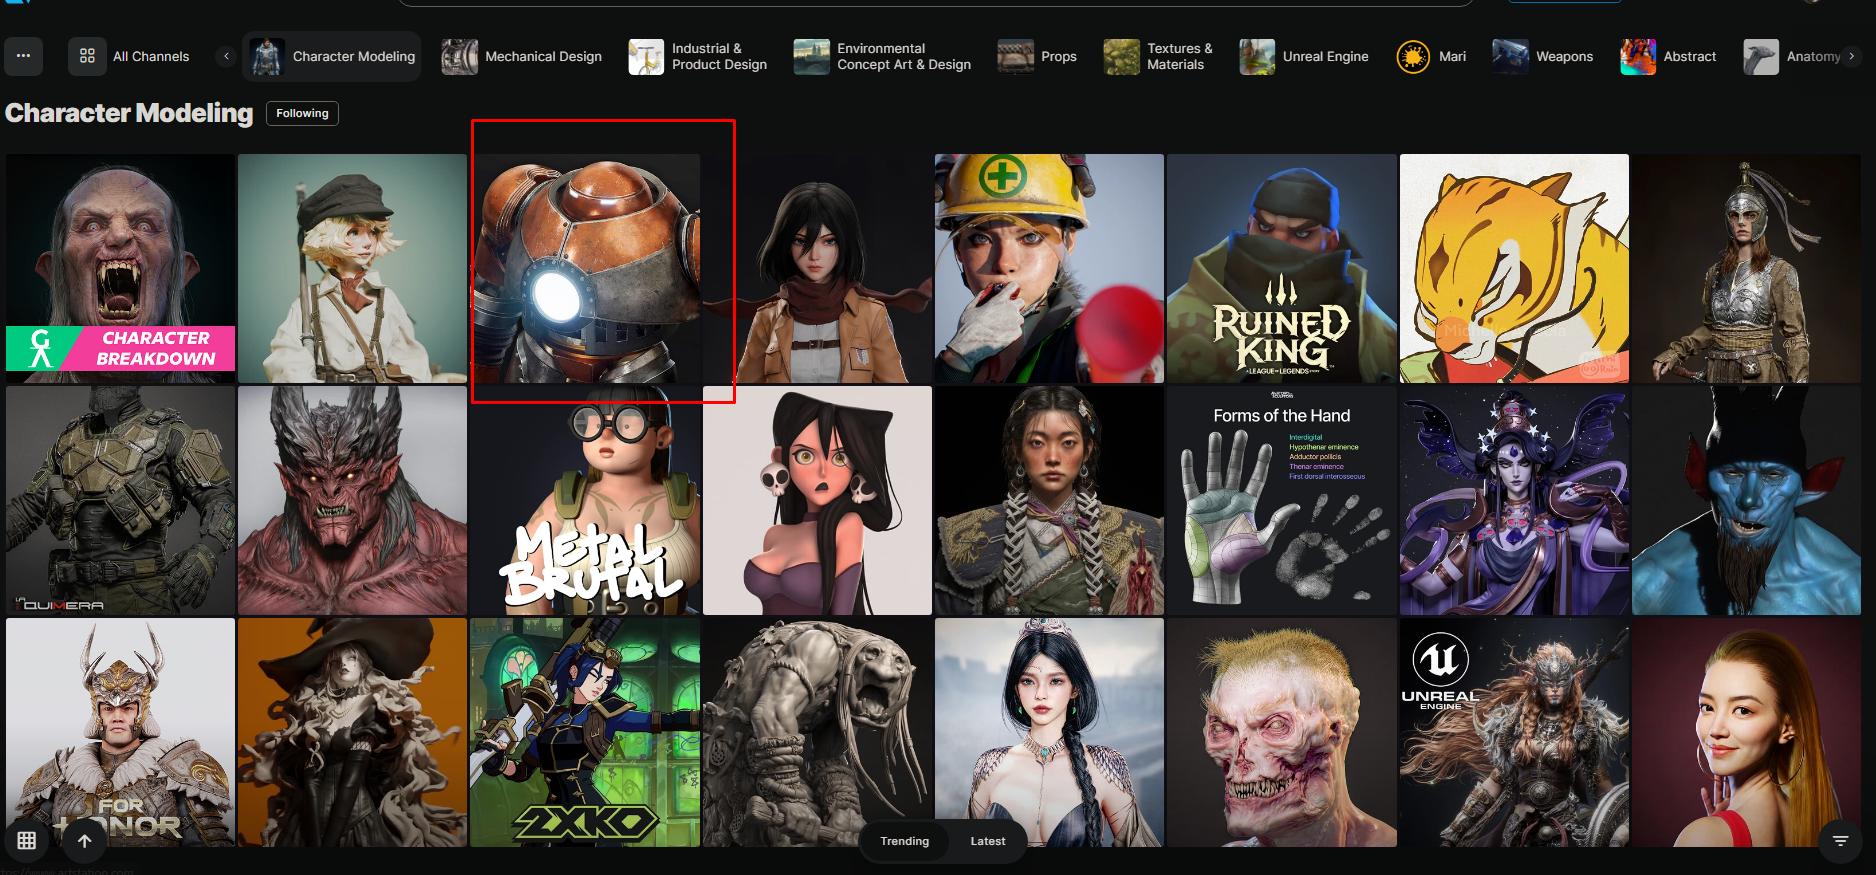Toggle the Following button for Character Modeling
This screenshot has height=875, width=1876.
302,113
